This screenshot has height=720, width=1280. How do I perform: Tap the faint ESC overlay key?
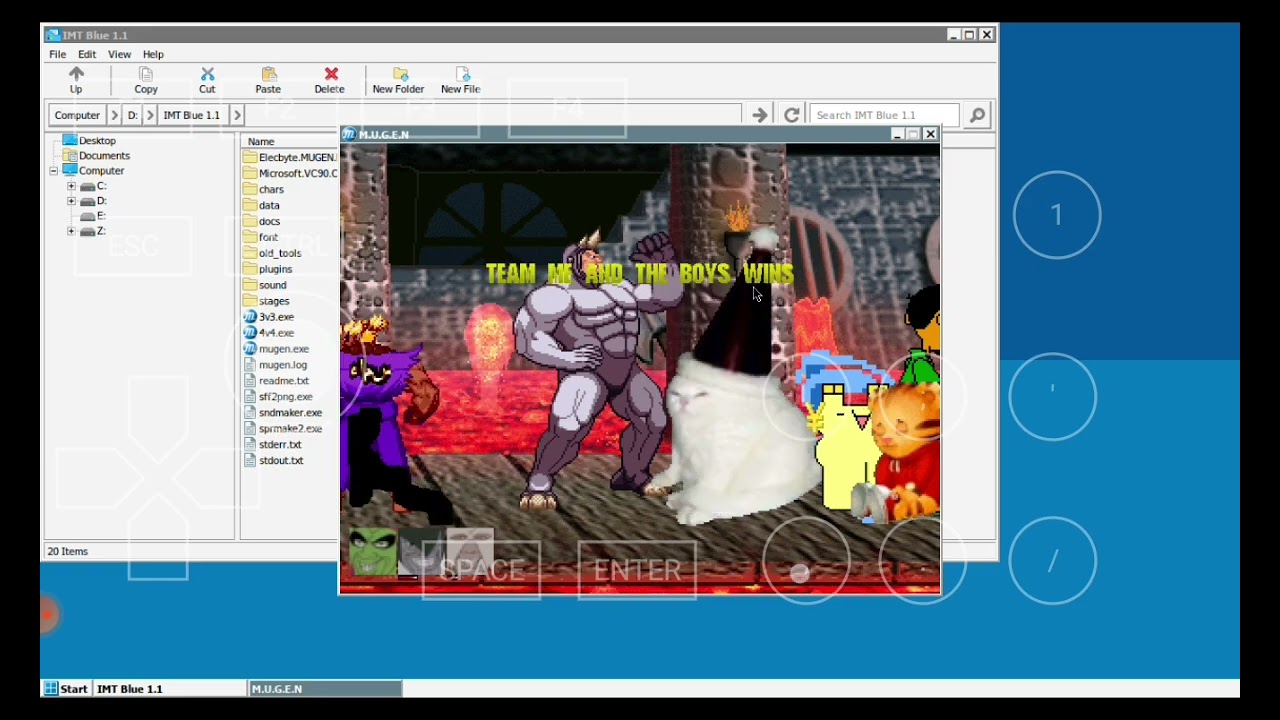pyautogui.click(x=133, y=245)
